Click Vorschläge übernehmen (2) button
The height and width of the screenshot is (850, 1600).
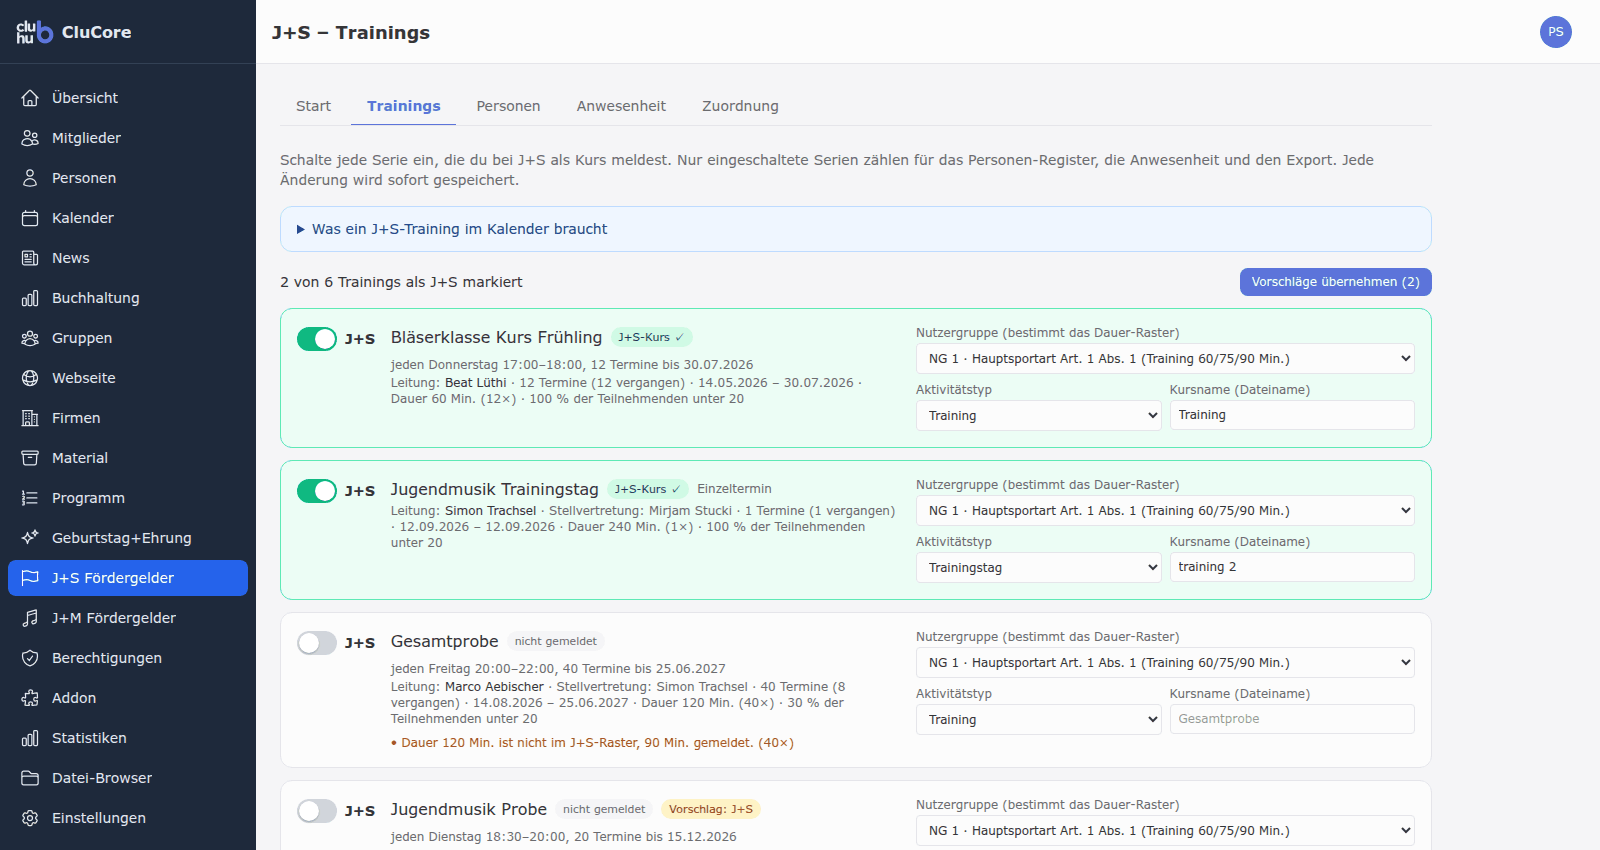coord(1336,282)
